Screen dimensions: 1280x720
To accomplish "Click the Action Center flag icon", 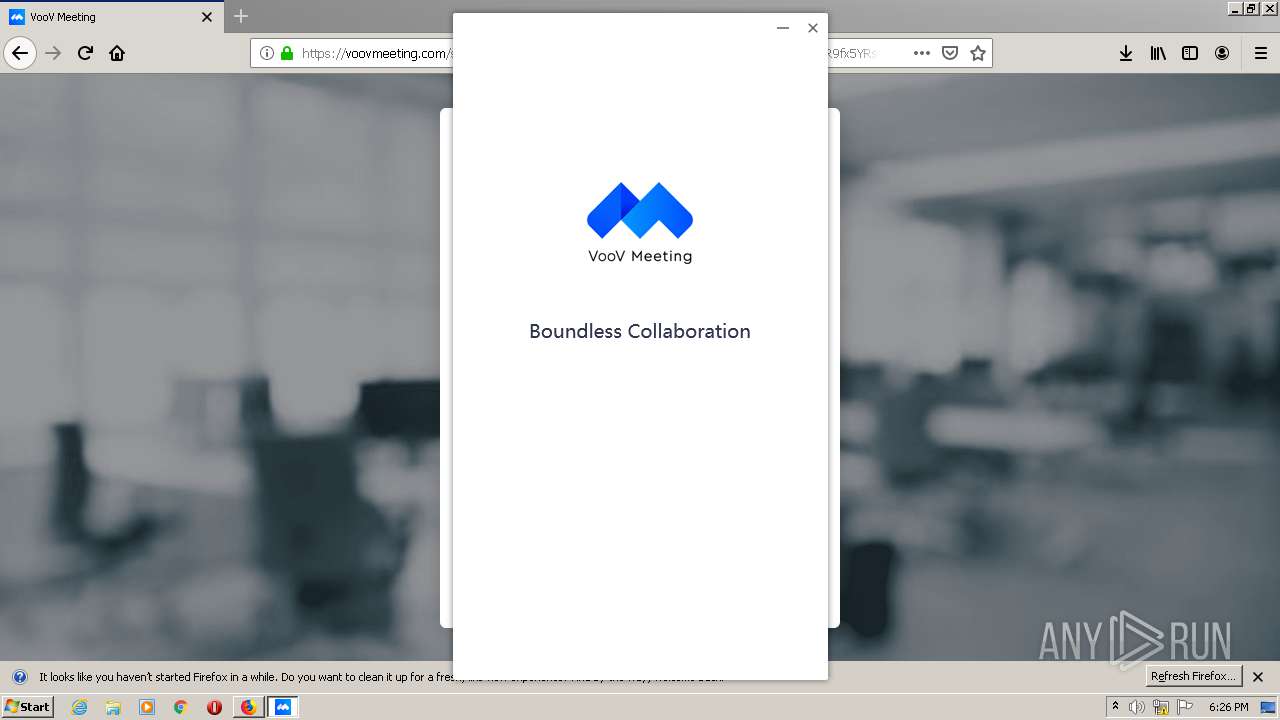I will [x=1185, y=707].
